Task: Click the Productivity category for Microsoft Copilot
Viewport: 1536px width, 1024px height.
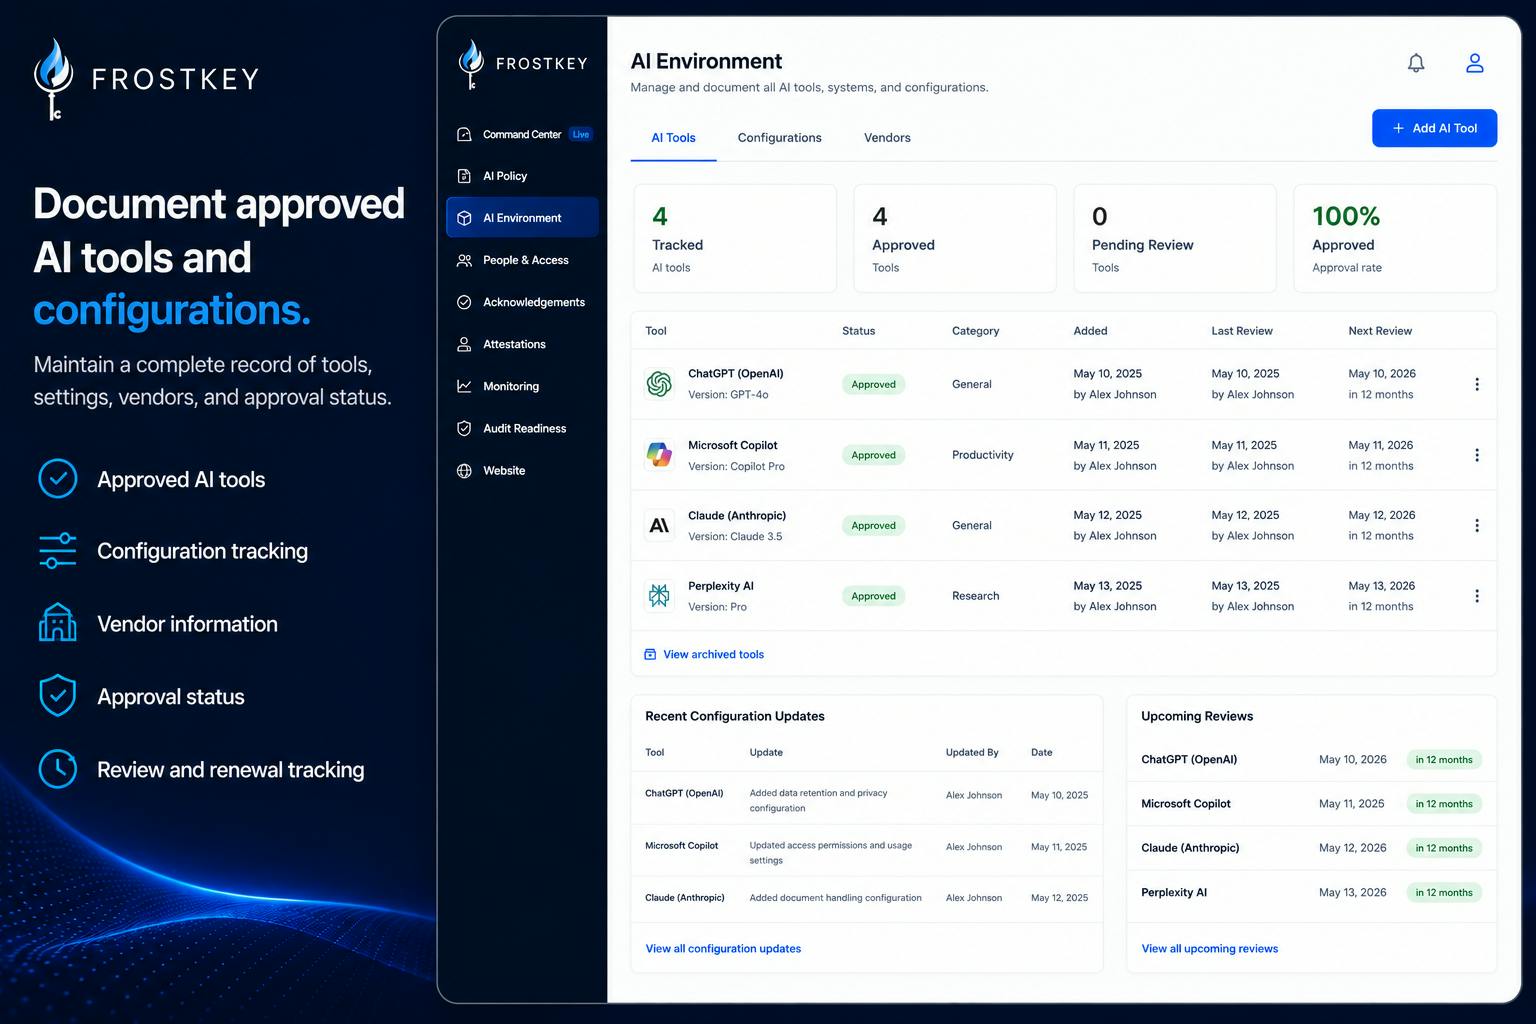Action: 982,455
